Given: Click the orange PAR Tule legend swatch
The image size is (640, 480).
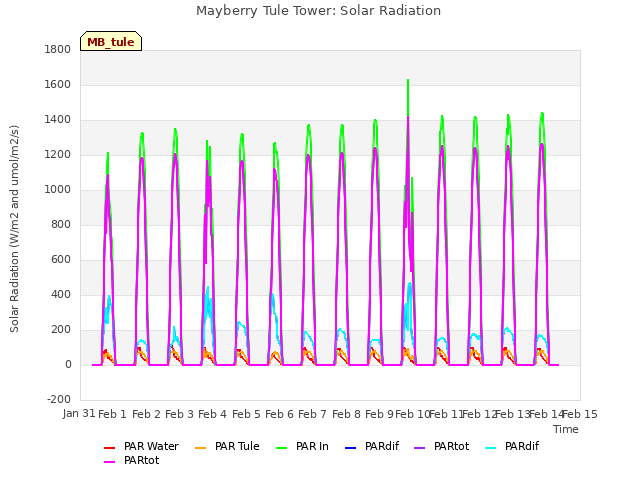Looking at the screenshot, I should pos(200,448).
